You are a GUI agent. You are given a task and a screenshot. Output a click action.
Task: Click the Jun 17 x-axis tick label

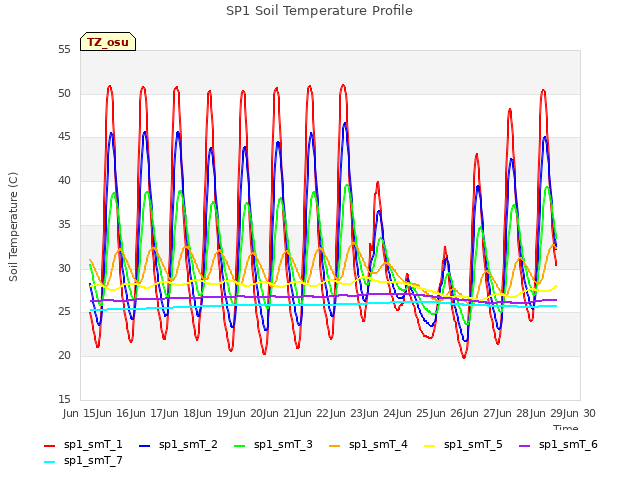147,413
